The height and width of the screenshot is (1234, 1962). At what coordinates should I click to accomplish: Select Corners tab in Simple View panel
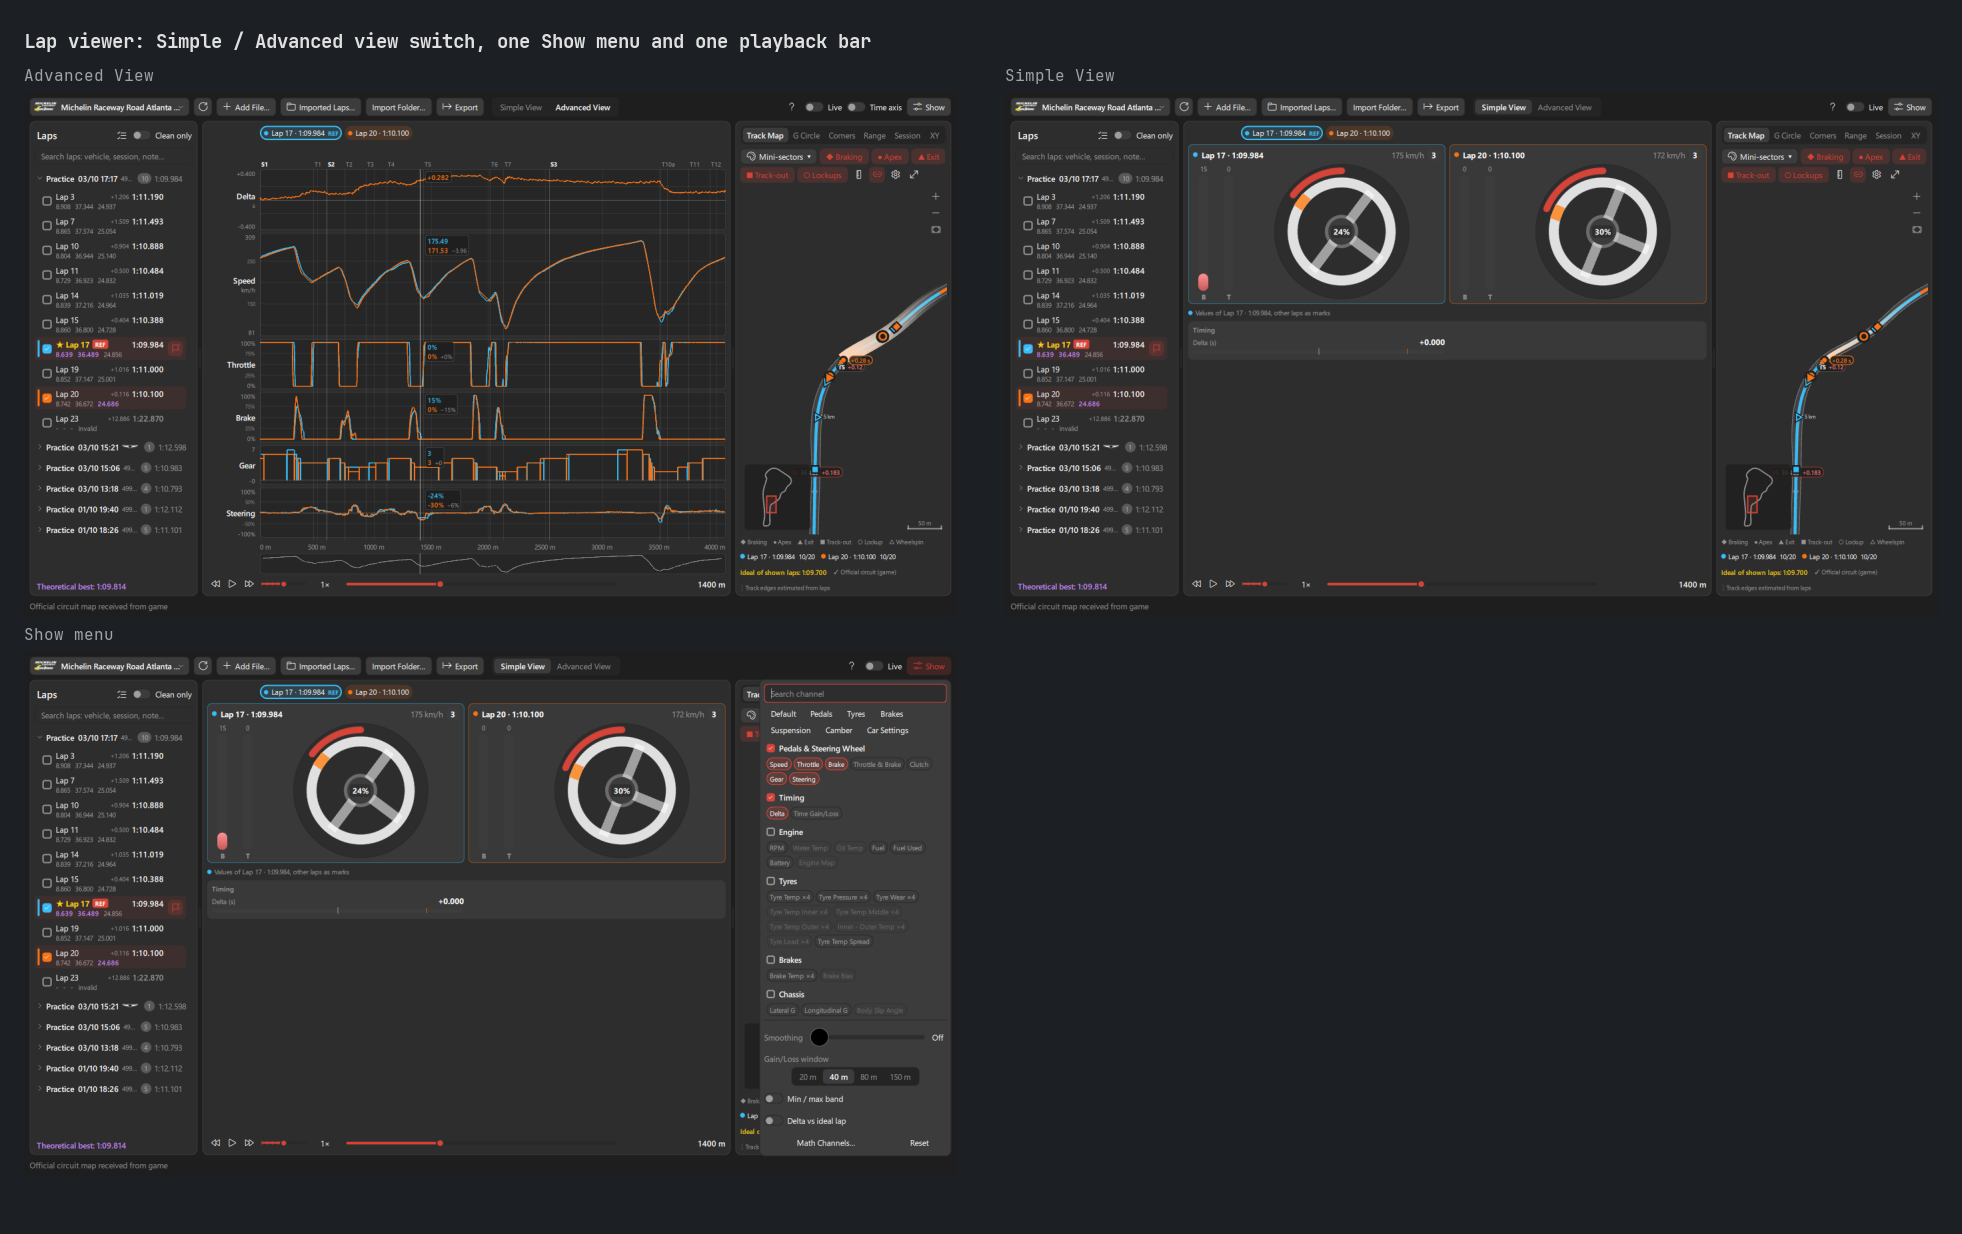tap(1823, 136)
